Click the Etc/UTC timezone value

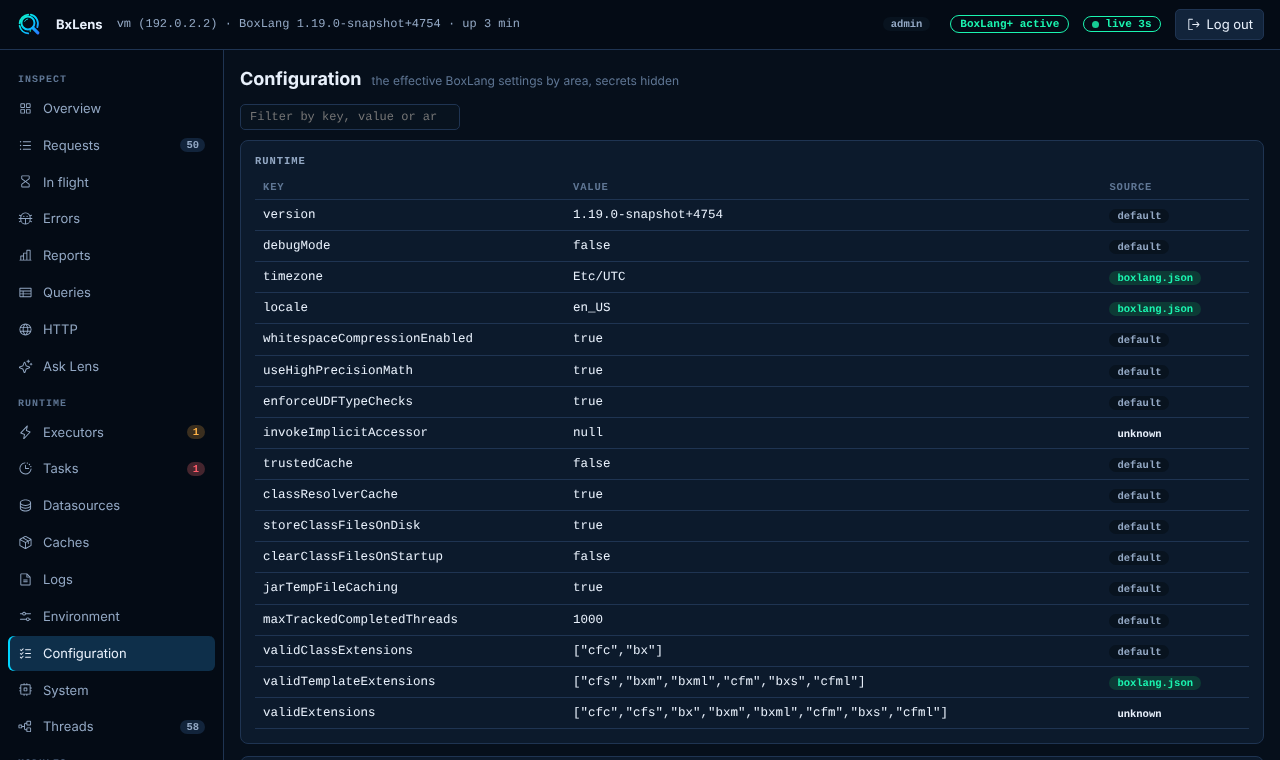(x=599, y=276)
